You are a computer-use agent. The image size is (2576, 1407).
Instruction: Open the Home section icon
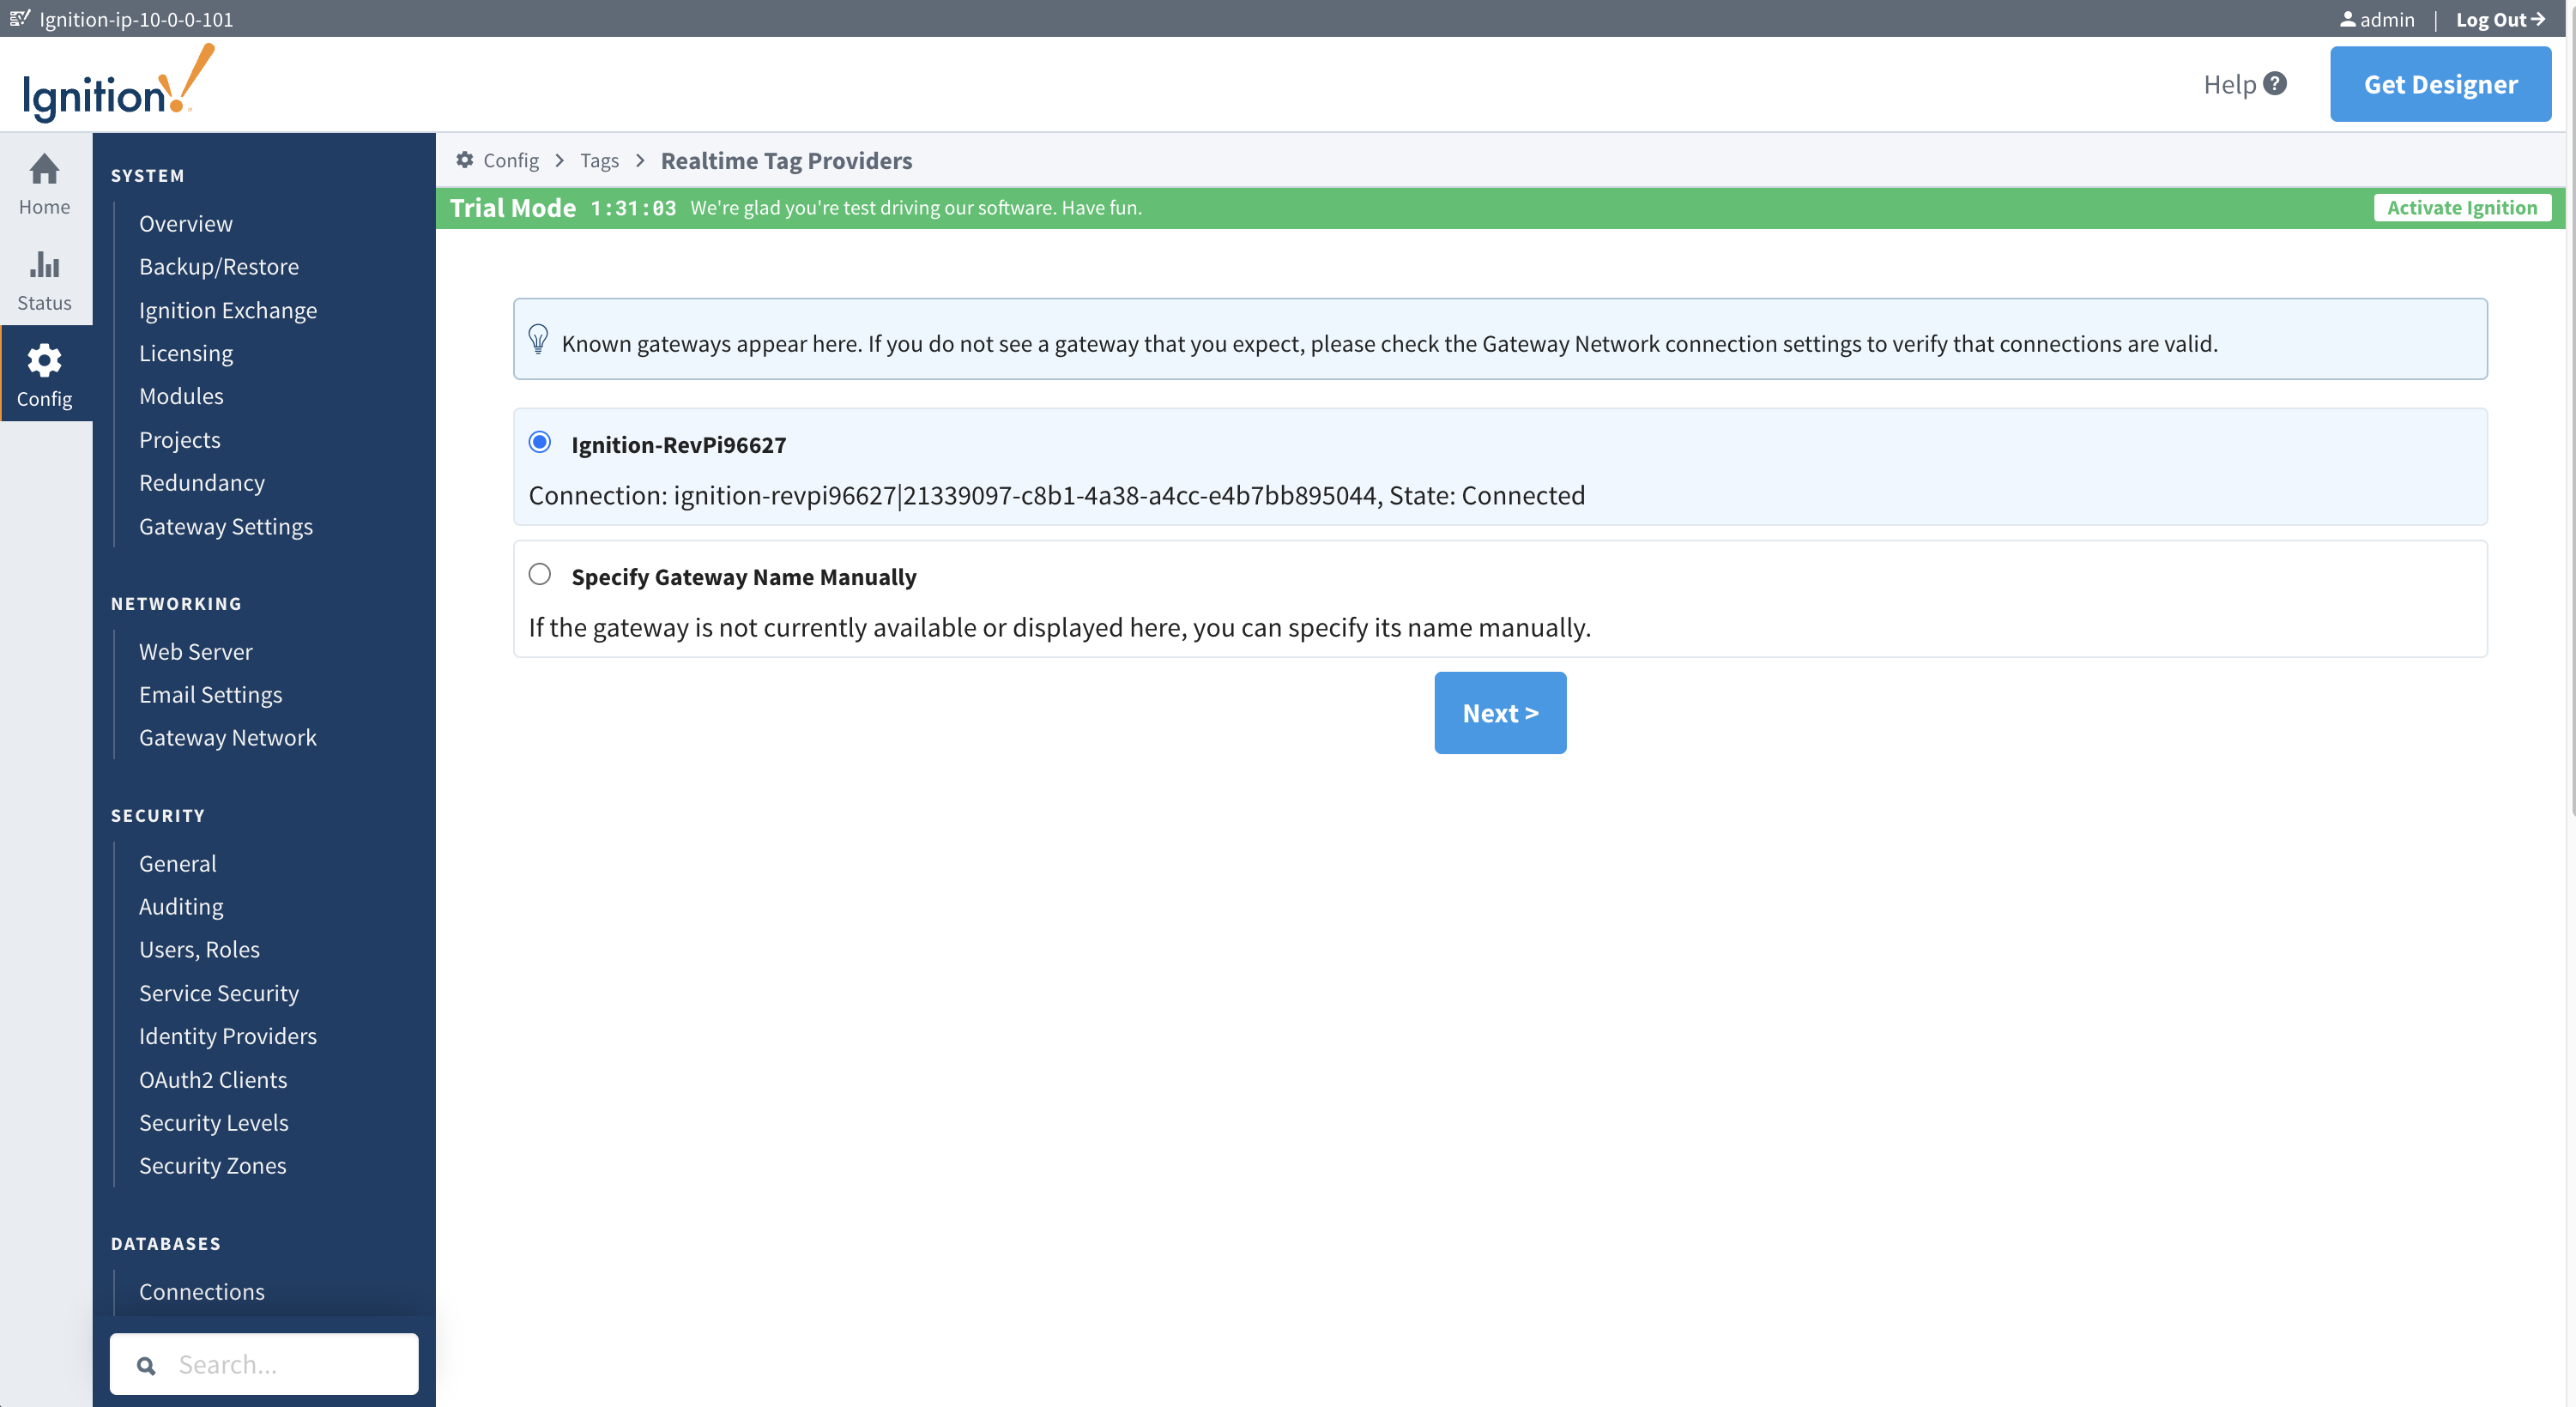44,170
